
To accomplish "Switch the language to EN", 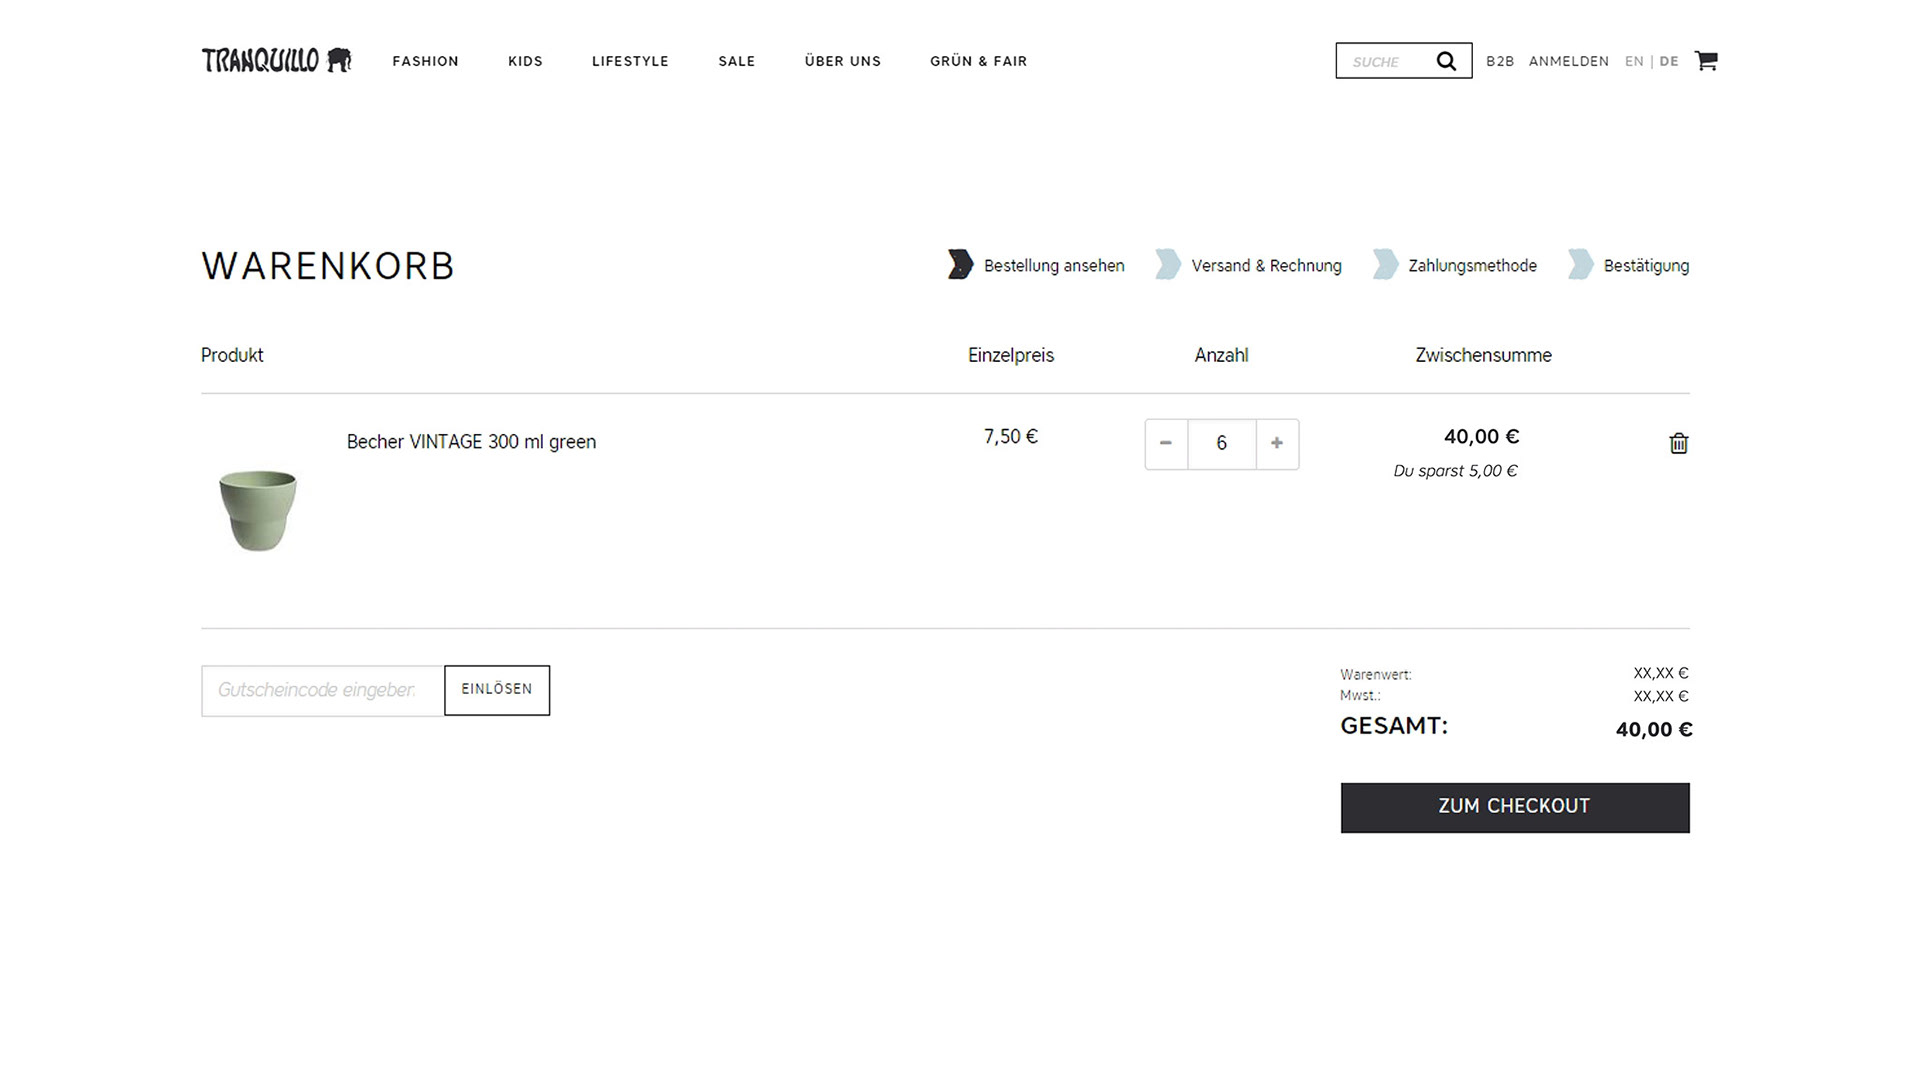I will (1634, 61).
